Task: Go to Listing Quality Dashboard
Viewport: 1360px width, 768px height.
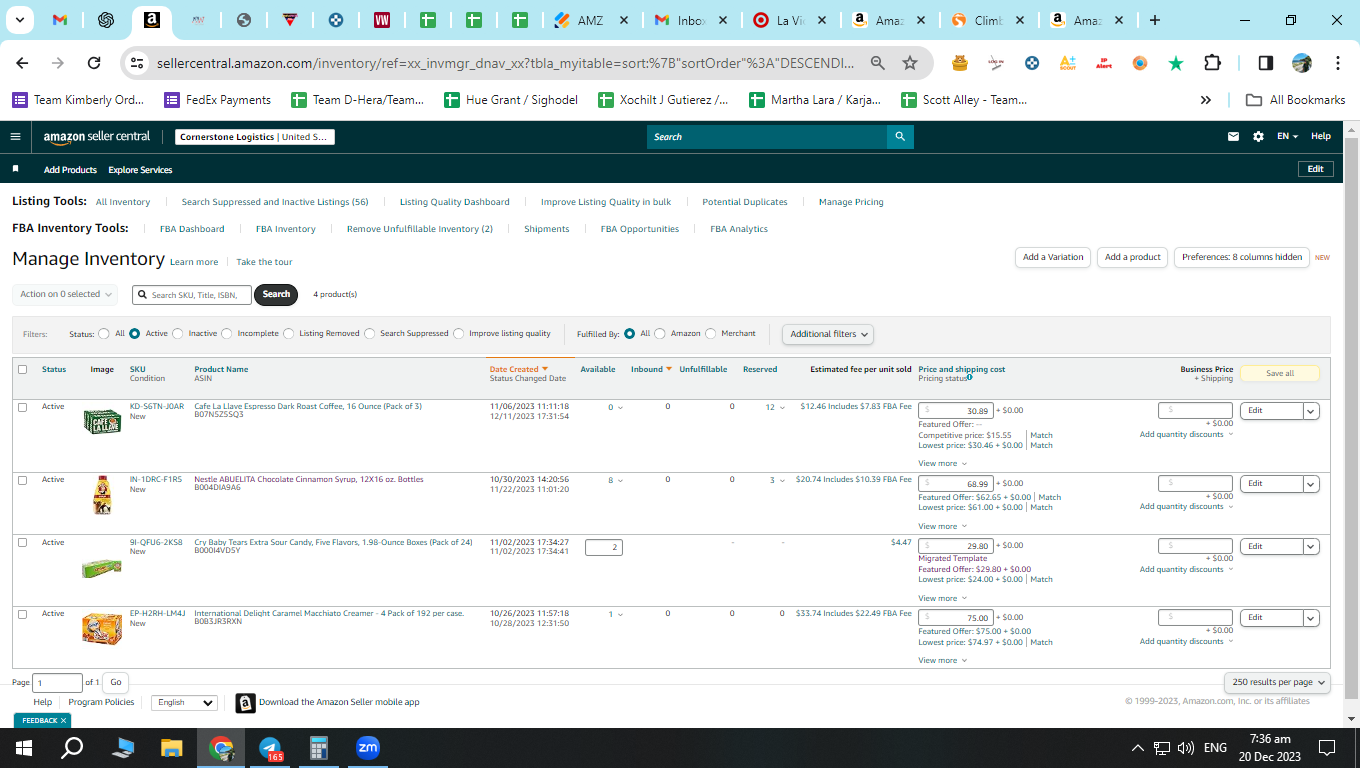Action: pos(455,202)
